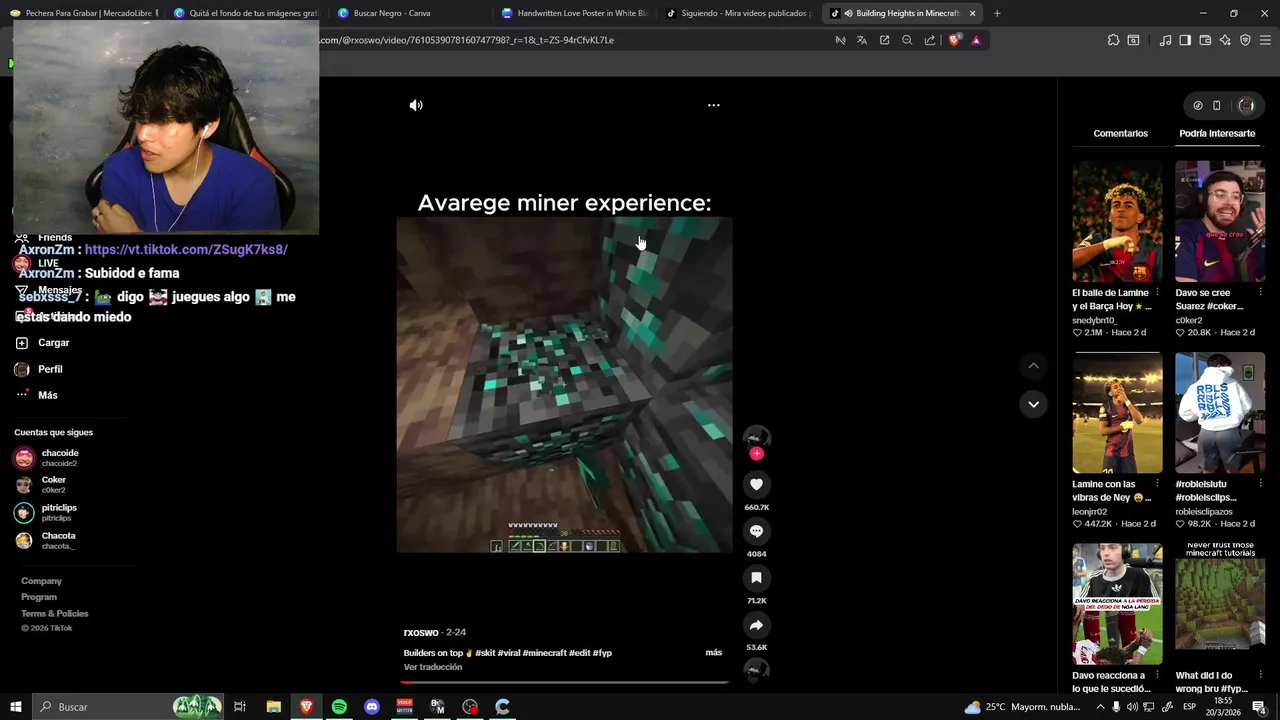Follow rxoswo with the red plus button
Viewport: 1280px width, 720px height.
tap(757, 454)
